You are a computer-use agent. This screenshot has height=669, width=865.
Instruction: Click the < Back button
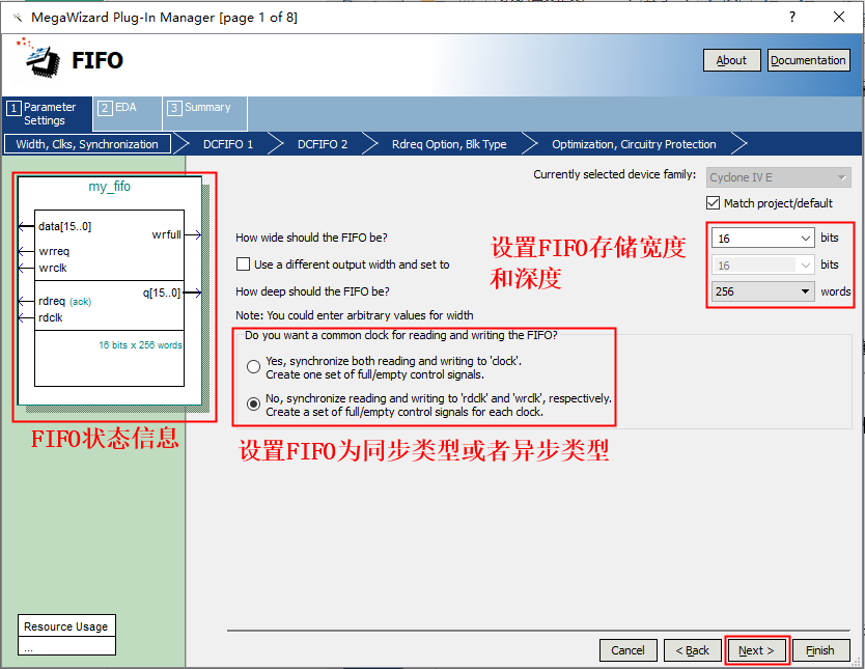pyautogui.click(x=692, y=650)
